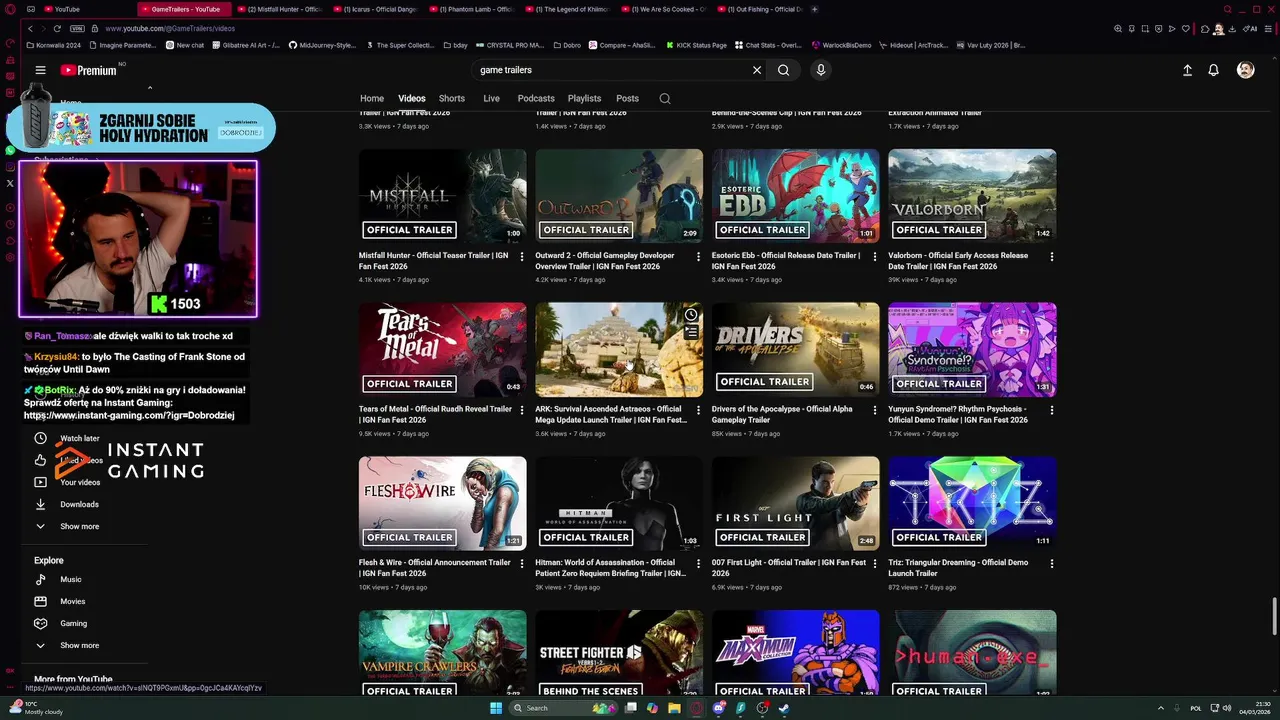Go back with browser back arrow
The width and height of the screenshot is (1280, 720).
click(30, 28)
